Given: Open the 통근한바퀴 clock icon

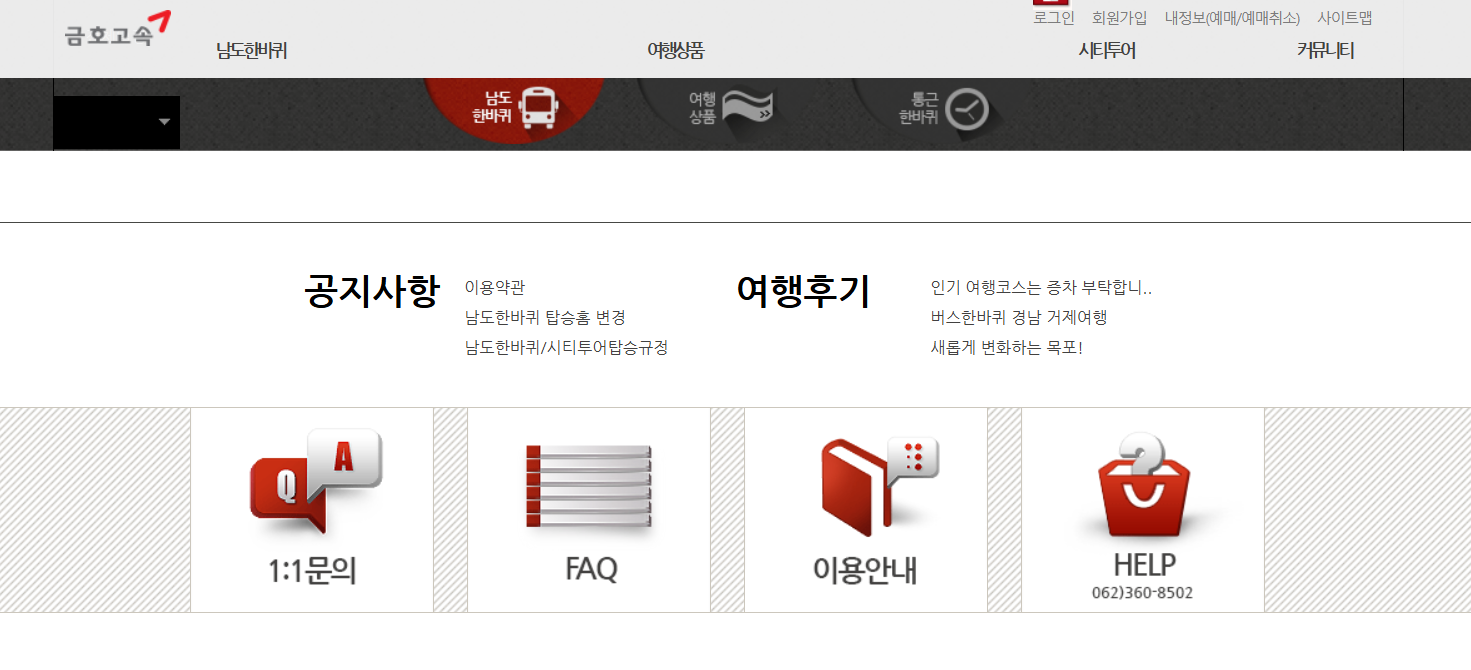Looking at the screenshot, I should coord(943,108).
